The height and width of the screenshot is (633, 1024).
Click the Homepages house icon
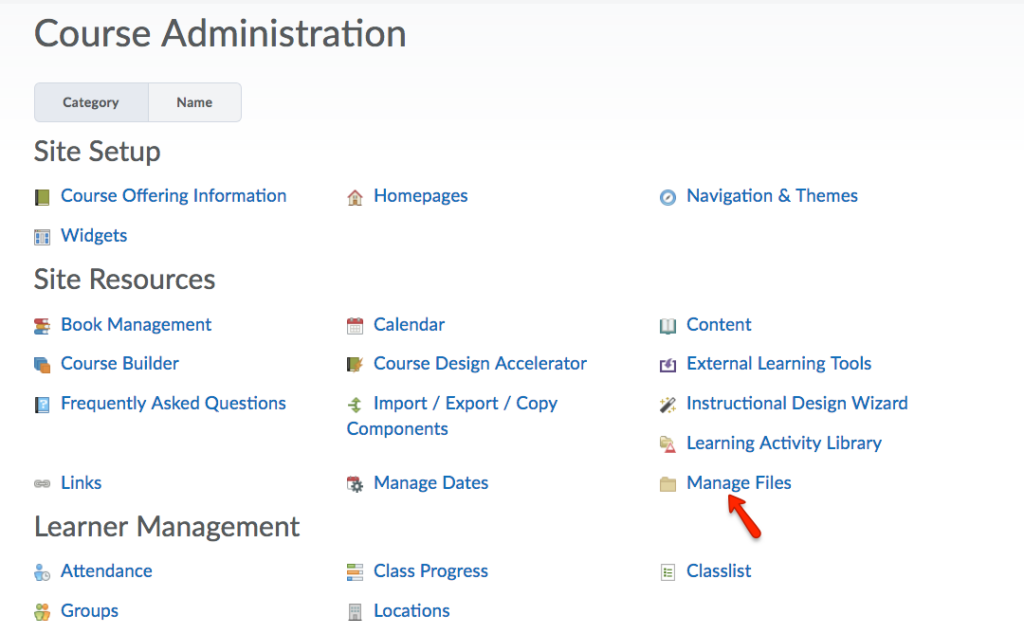click(x=355, y=197)
